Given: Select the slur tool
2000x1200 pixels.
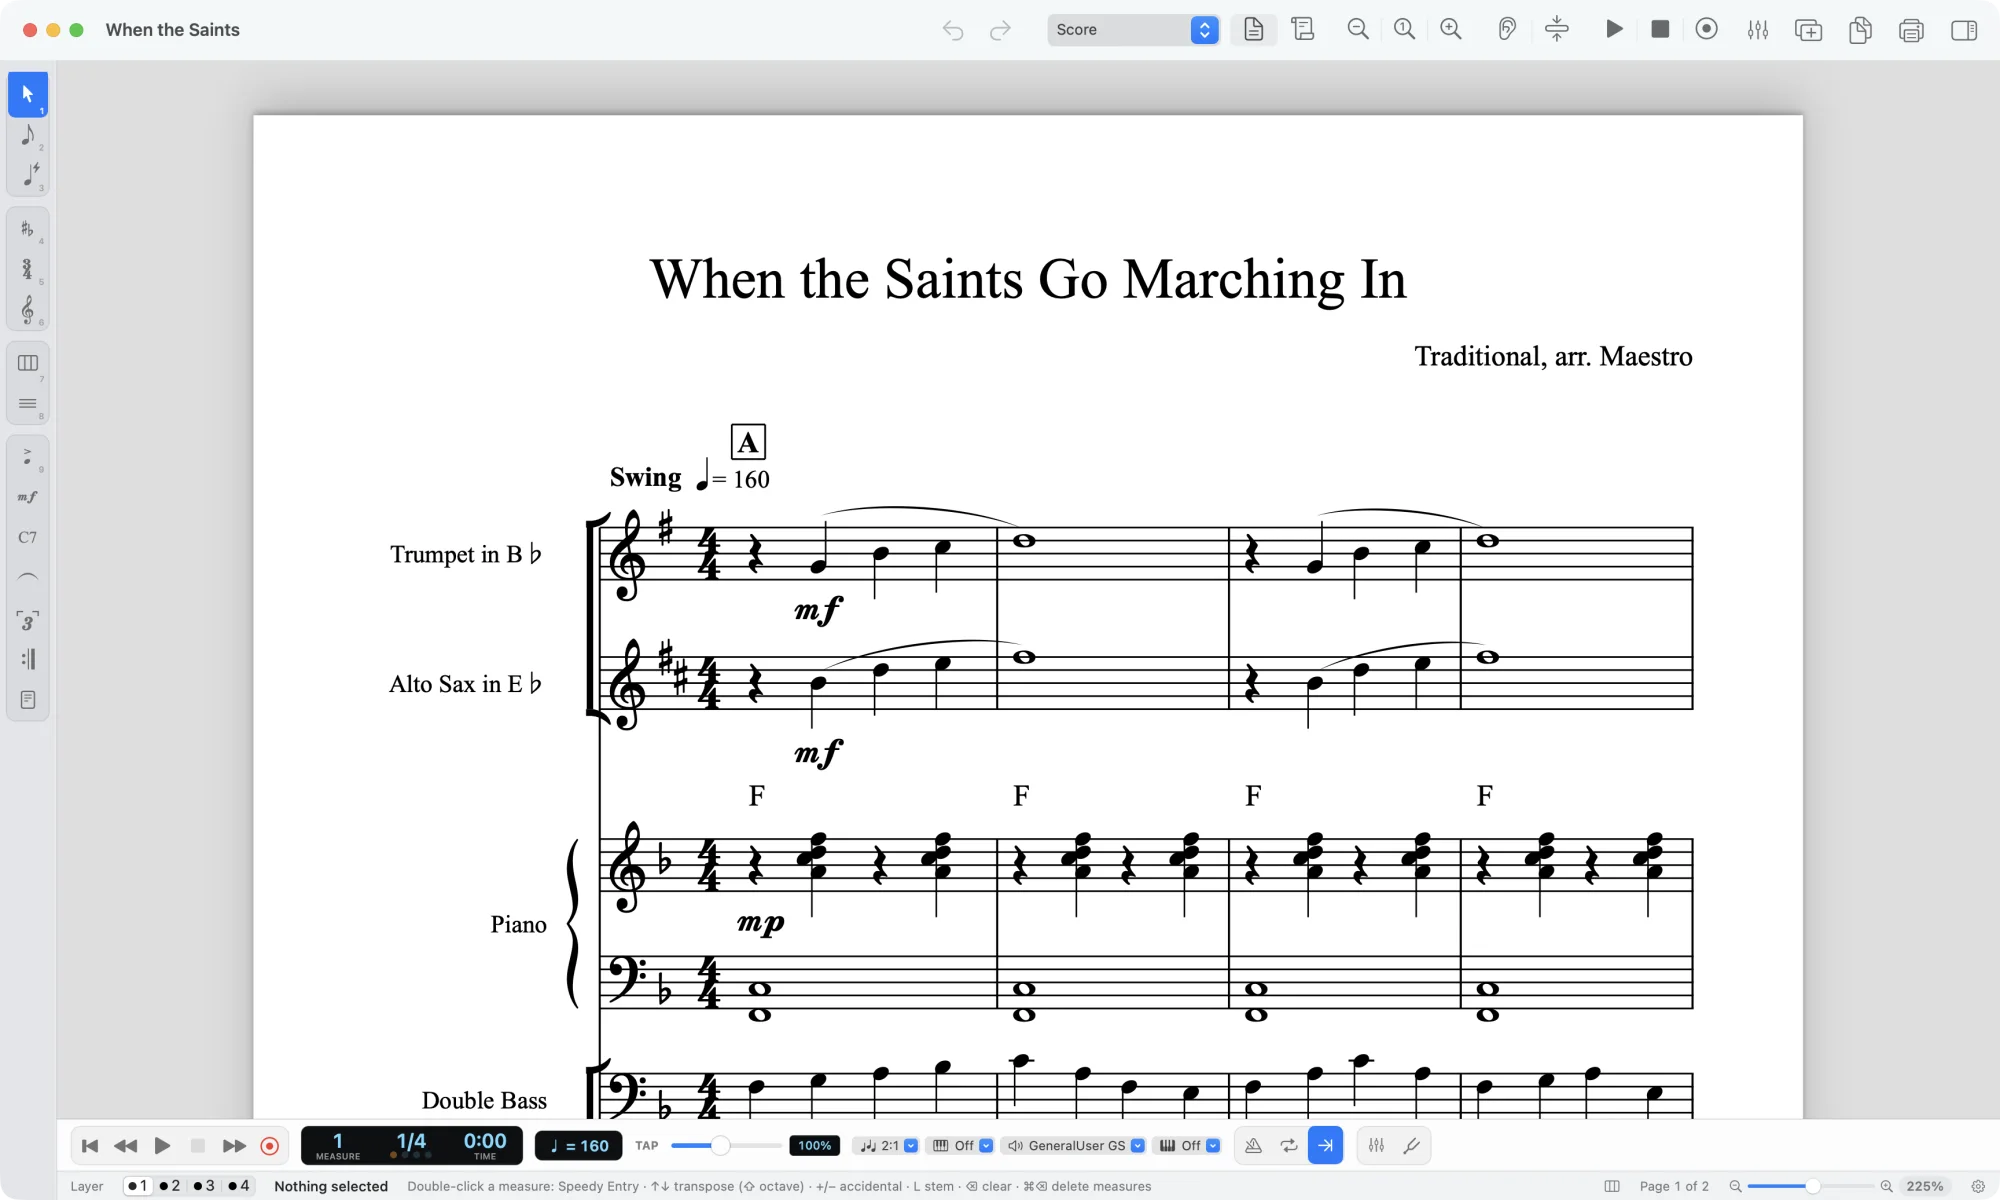Looking at the screenshot, I should 28,578.
